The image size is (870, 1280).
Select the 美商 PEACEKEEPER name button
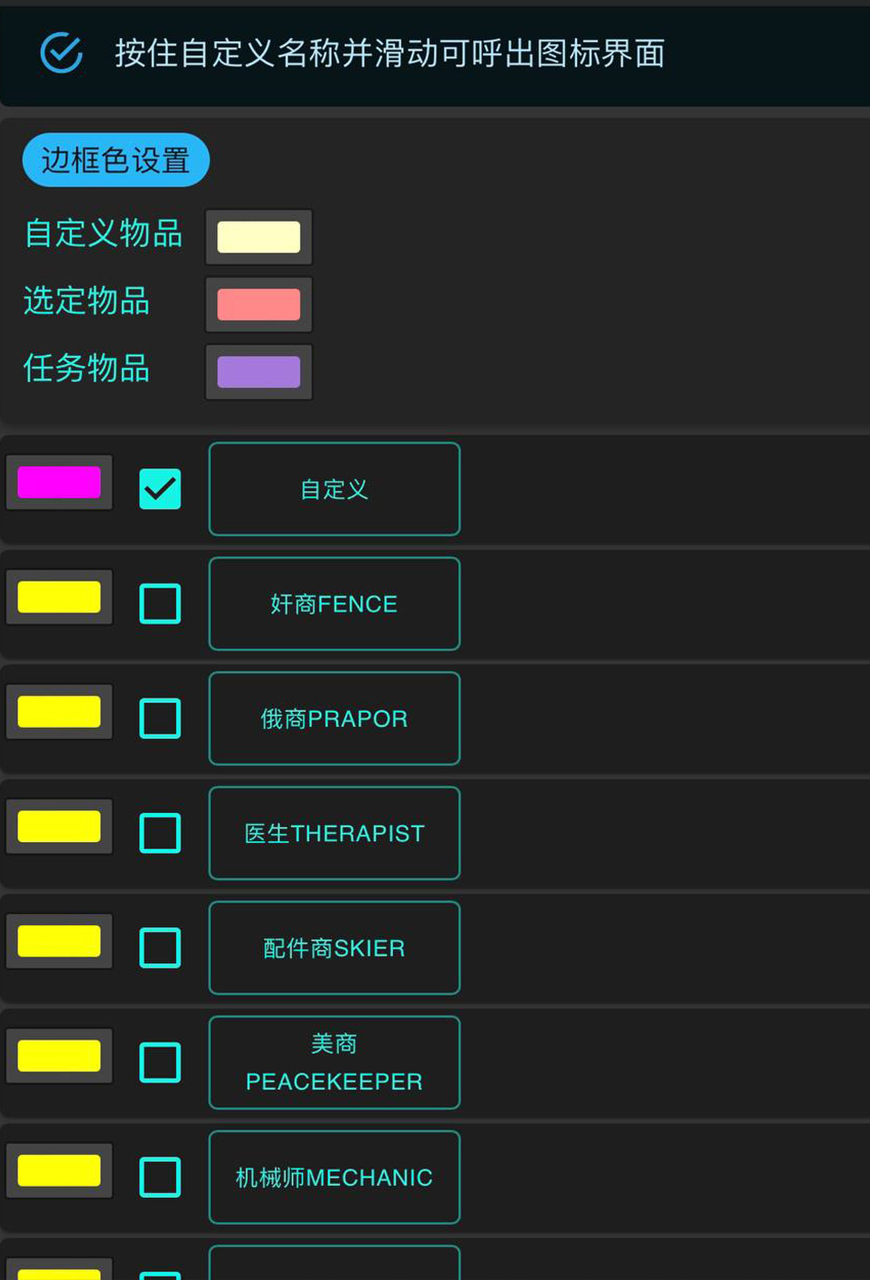[334, 1063]
